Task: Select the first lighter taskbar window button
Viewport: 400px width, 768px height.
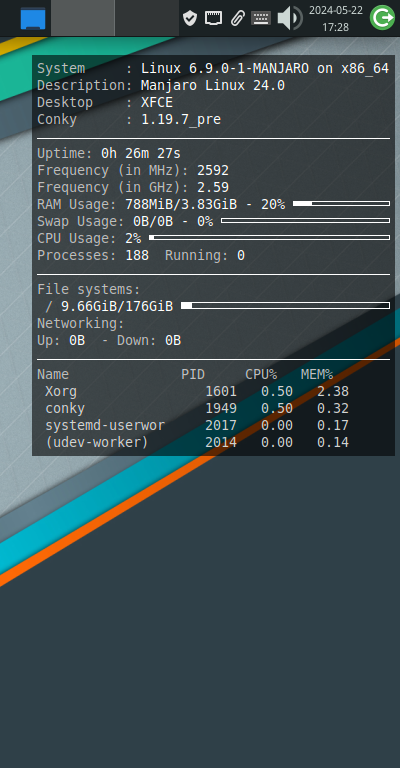Action: (83, 18)
